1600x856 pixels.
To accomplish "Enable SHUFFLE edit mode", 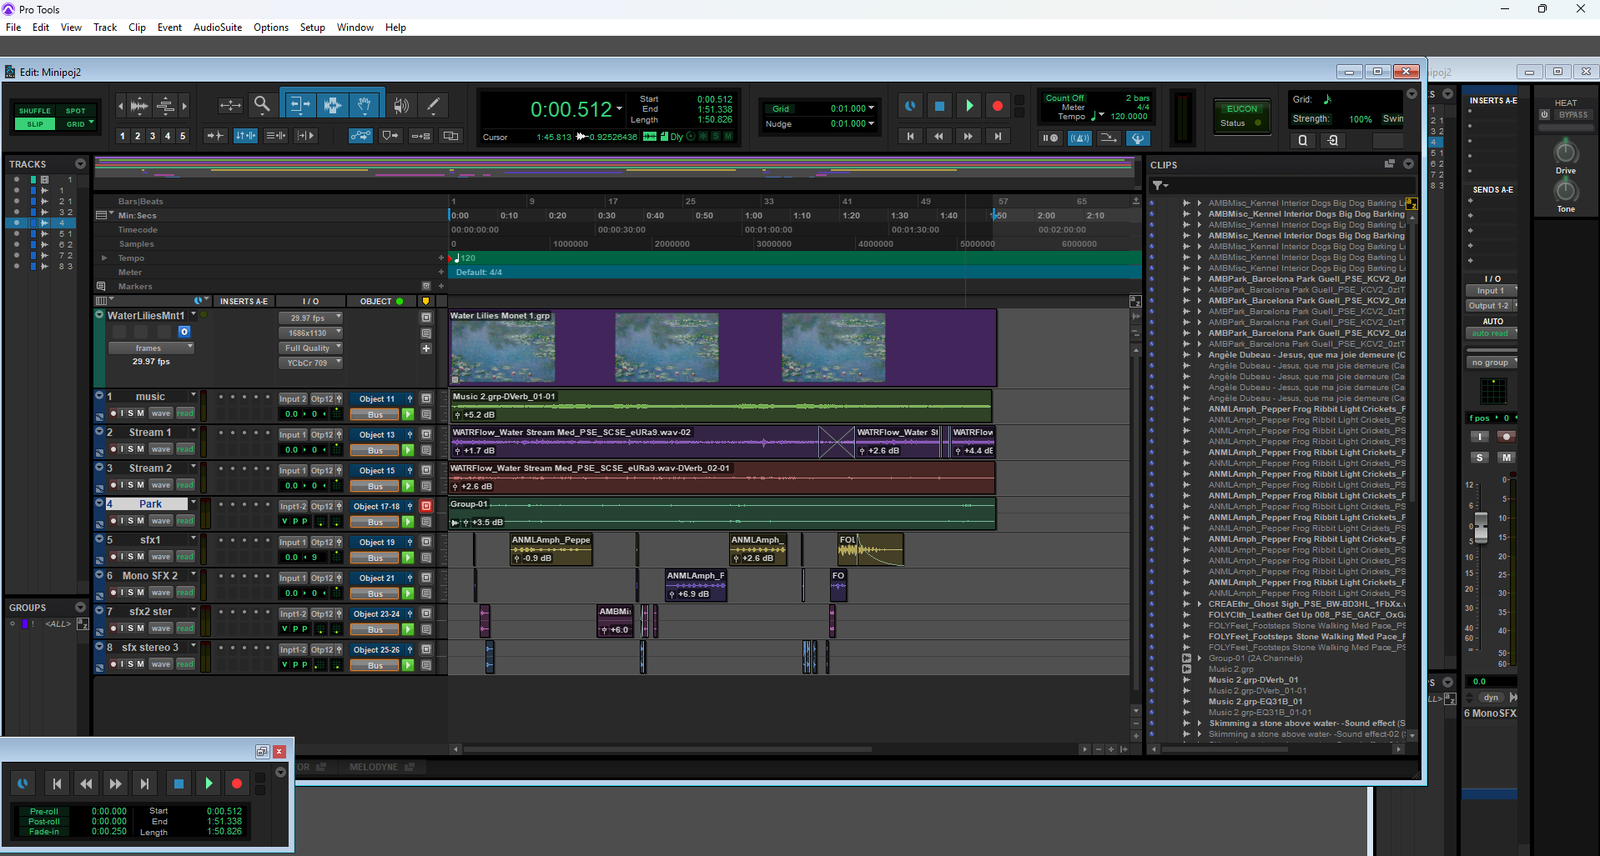I will (x=35, y=111).
